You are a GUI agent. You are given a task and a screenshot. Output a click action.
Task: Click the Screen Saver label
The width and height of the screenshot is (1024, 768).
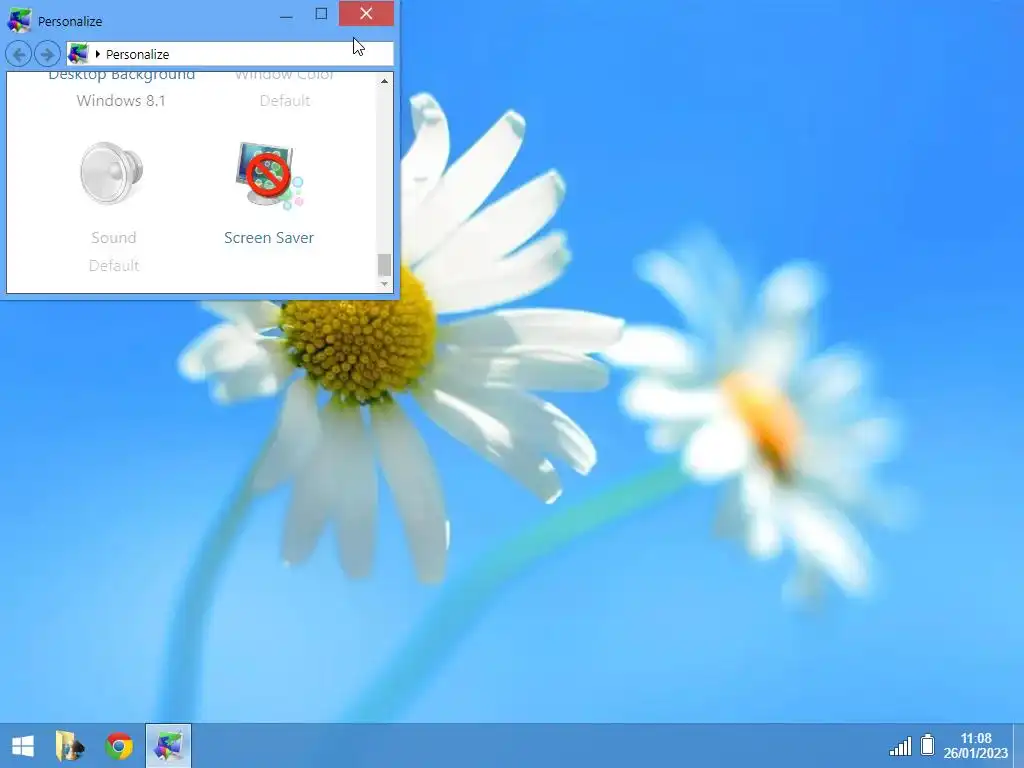[268, 238]
